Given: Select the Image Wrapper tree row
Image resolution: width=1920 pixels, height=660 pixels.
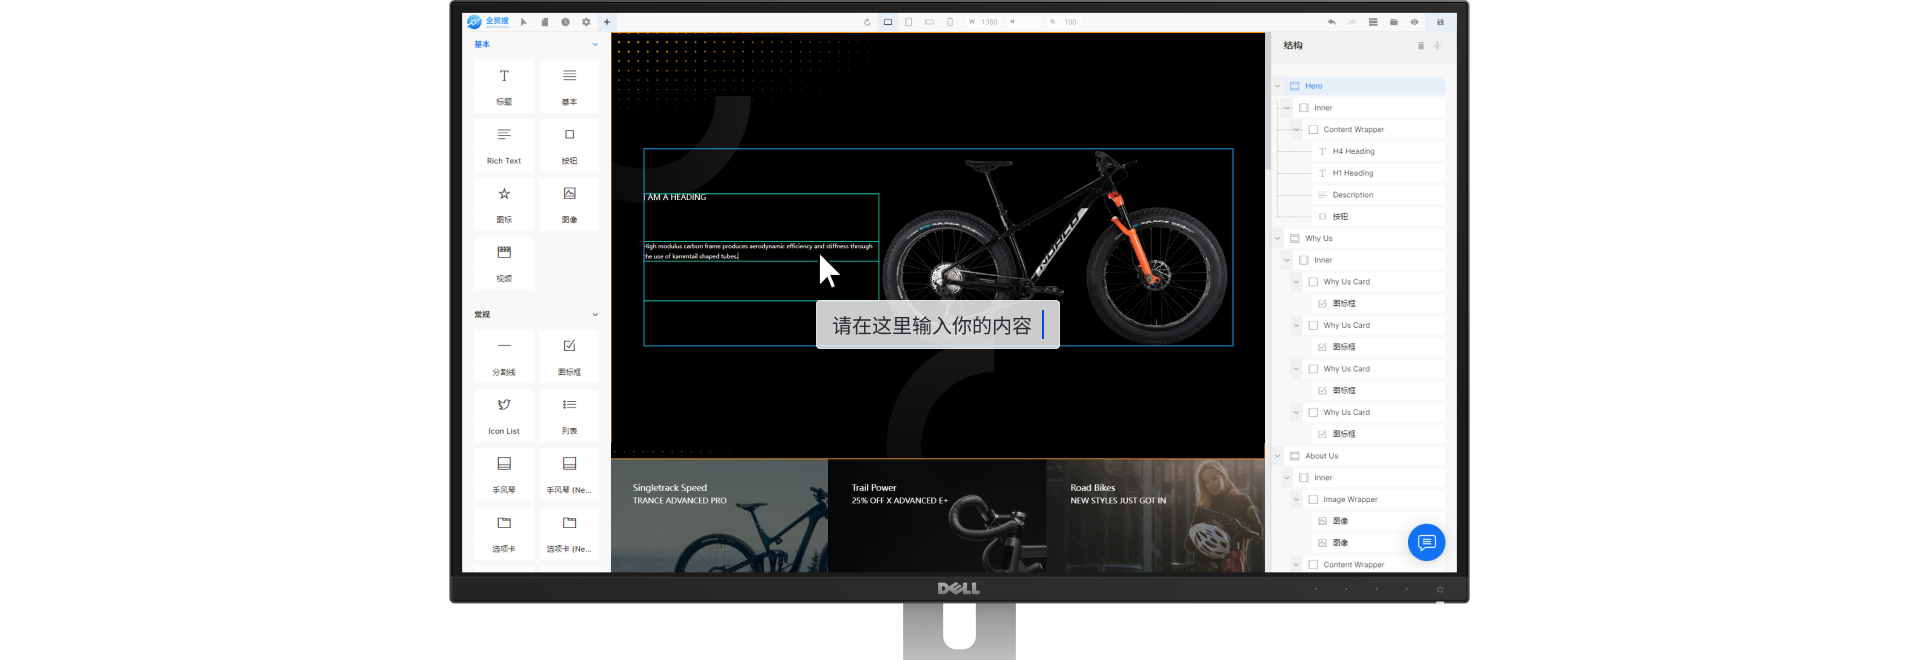Looking at the screenshot, I should pyautogui.click(x=1374, y=499).
